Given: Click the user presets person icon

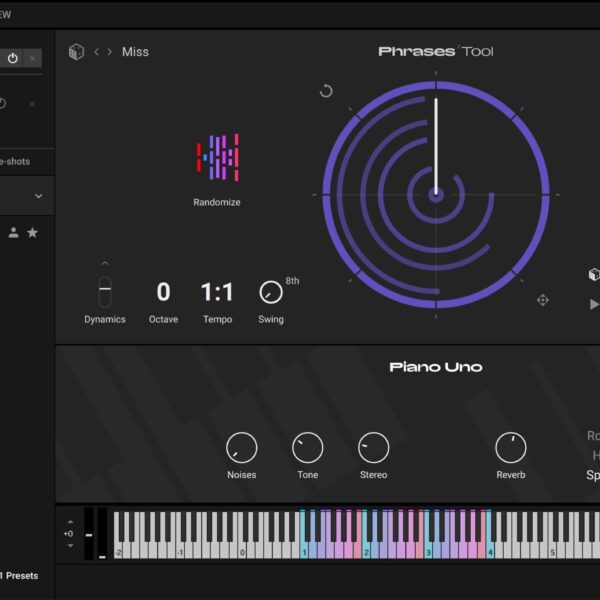Looking at the screenshot, I should (x=14, y=232).
